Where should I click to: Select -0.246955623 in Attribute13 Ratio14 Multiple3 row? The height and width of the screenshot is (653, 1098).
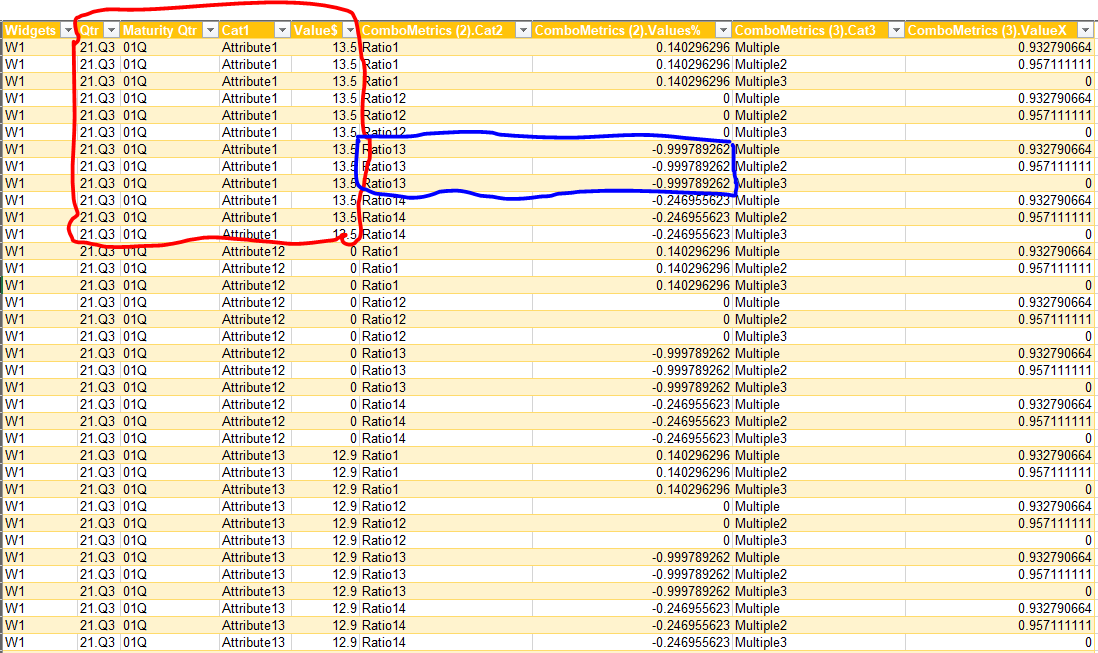632,643
